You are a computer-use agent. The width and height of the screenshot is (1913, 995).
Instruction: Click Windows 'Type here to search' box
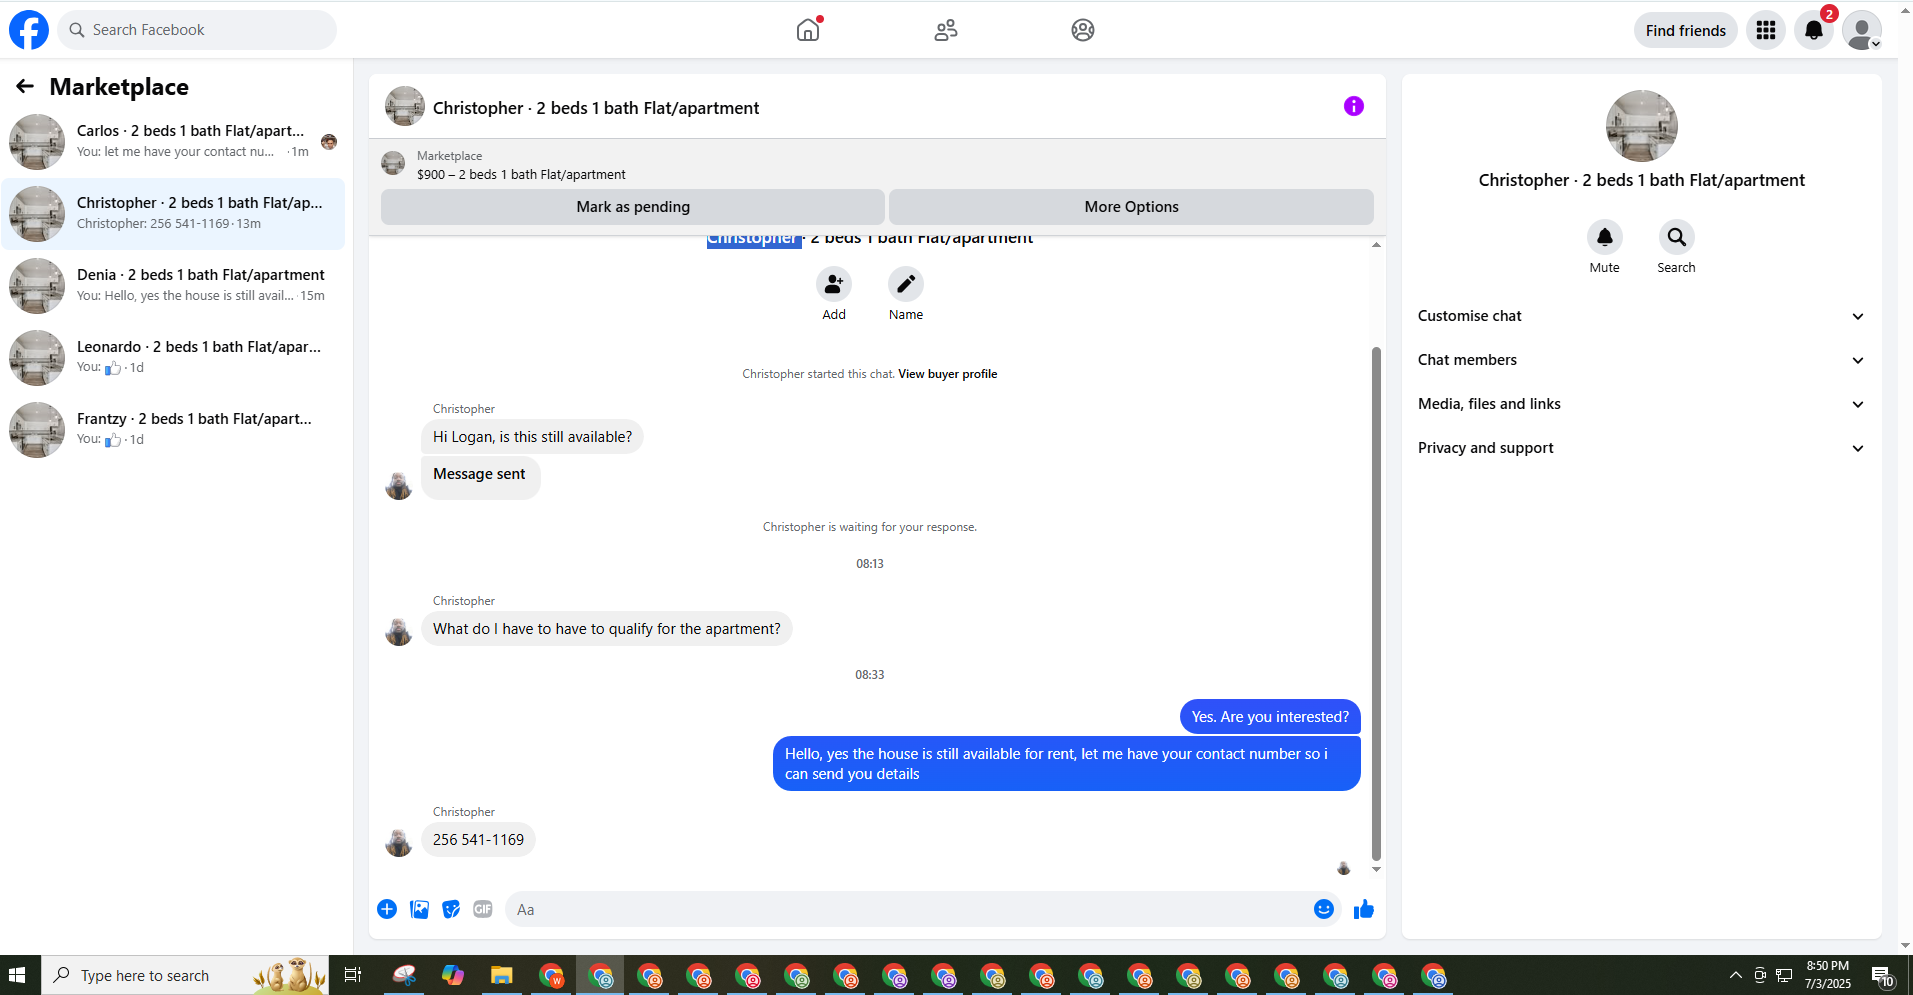tap(185, 975)
